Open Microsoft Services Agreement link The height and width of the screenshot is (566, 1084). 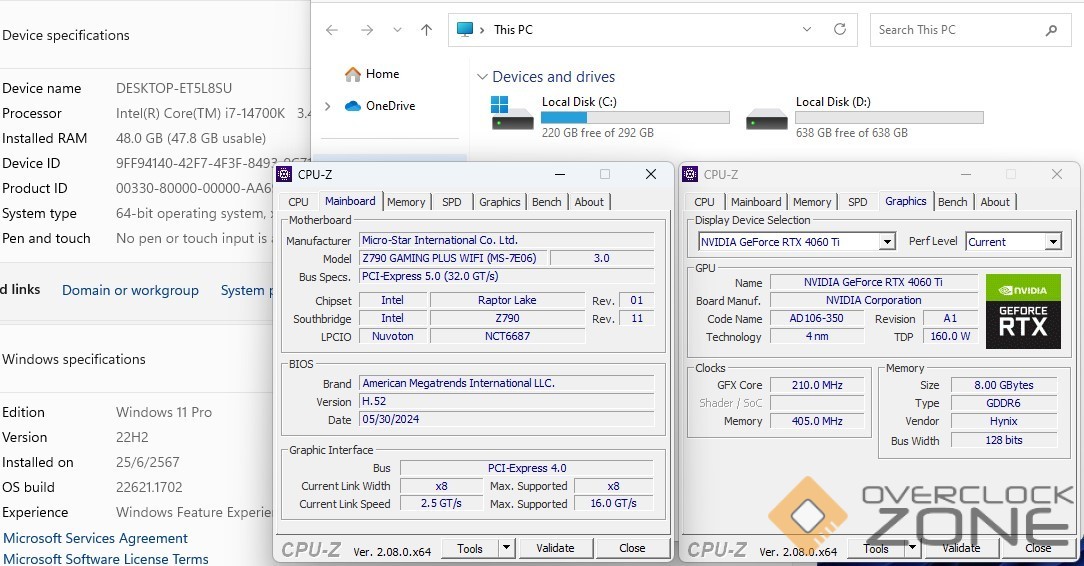click(x=95, y=538)
